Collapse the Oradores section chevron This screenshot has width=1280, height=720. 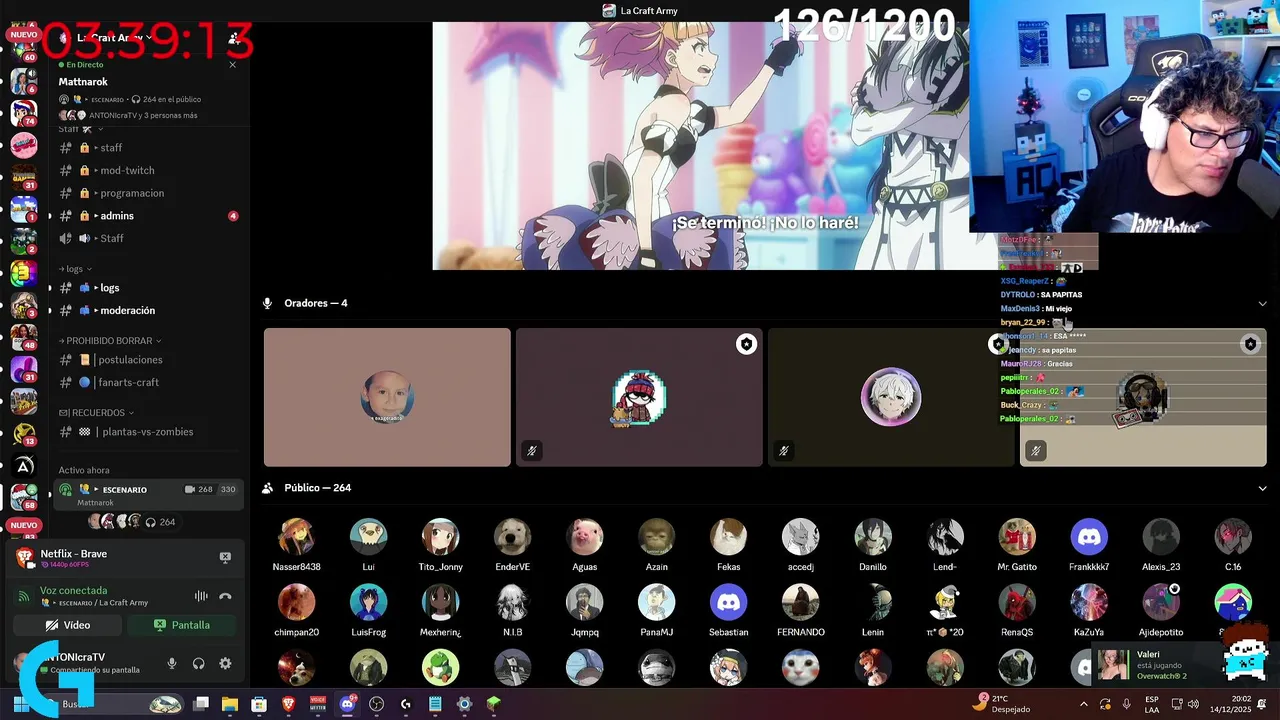(1263, 303)
